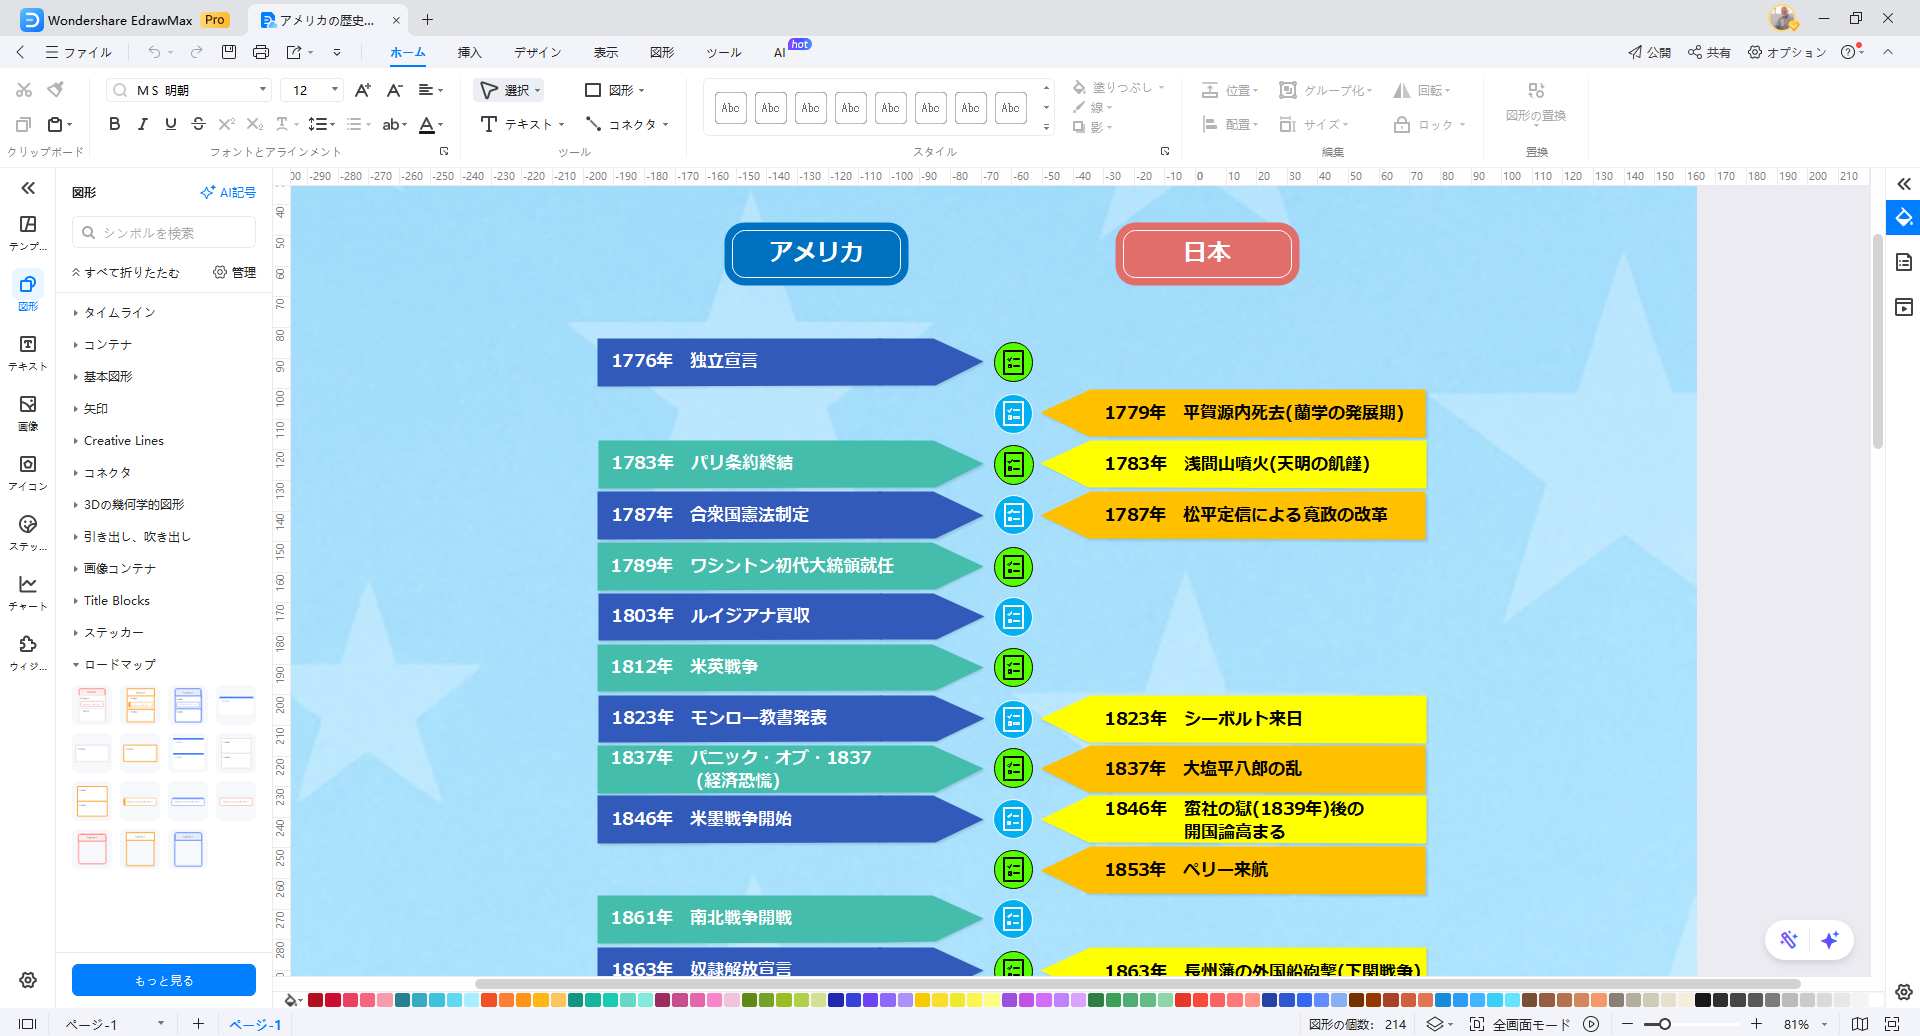
Task: Open the コネクタ (Connector) tool
Action: point(628,124)
